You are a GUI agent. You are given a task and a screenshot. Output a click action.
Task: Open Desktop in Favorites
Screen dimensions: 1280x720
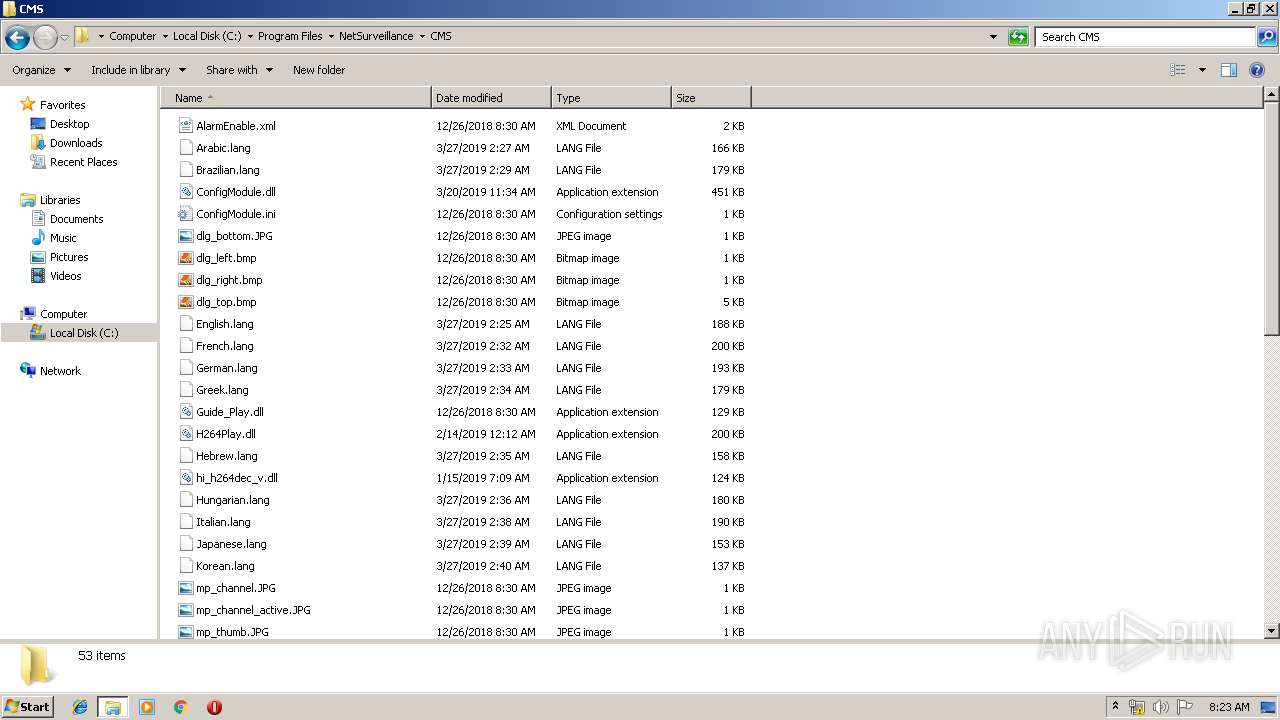69,124
